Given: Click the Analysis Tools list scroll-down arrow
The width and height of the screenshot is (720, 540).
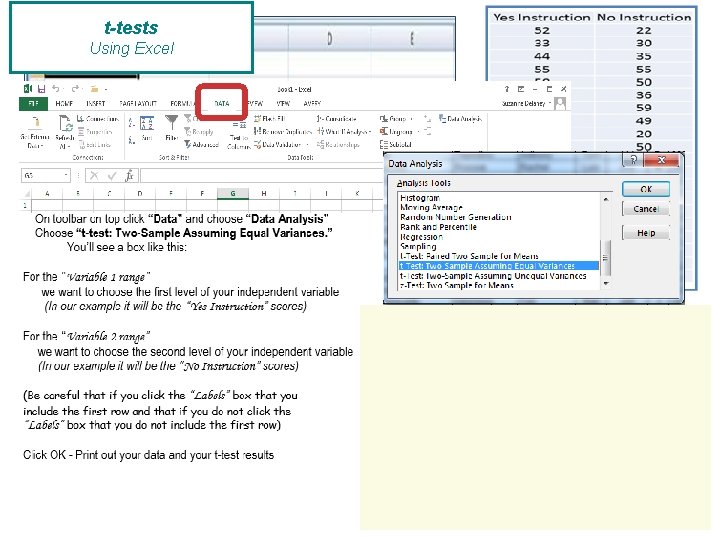Looking at the screenshot, I should click(606, 284).
